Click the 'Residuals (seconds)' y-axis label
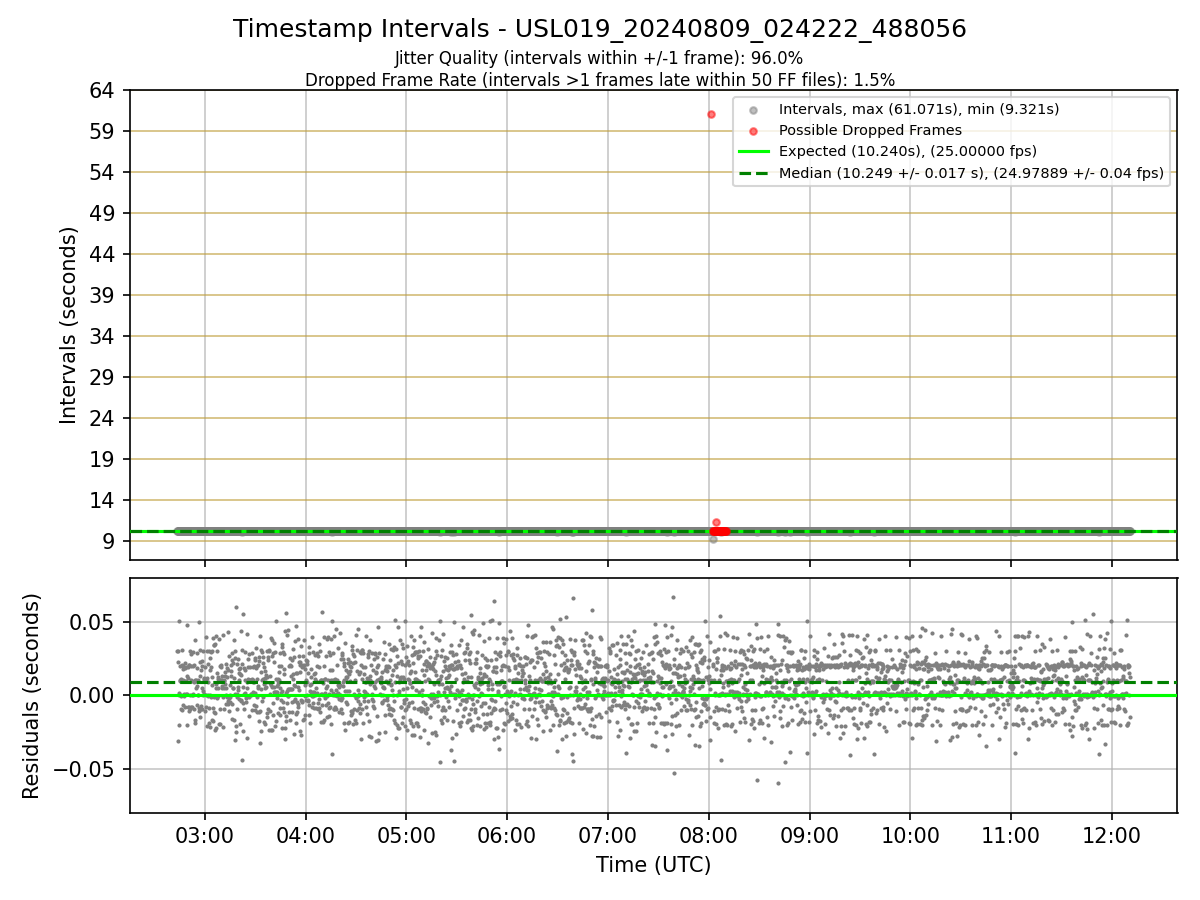 point(32,696)
